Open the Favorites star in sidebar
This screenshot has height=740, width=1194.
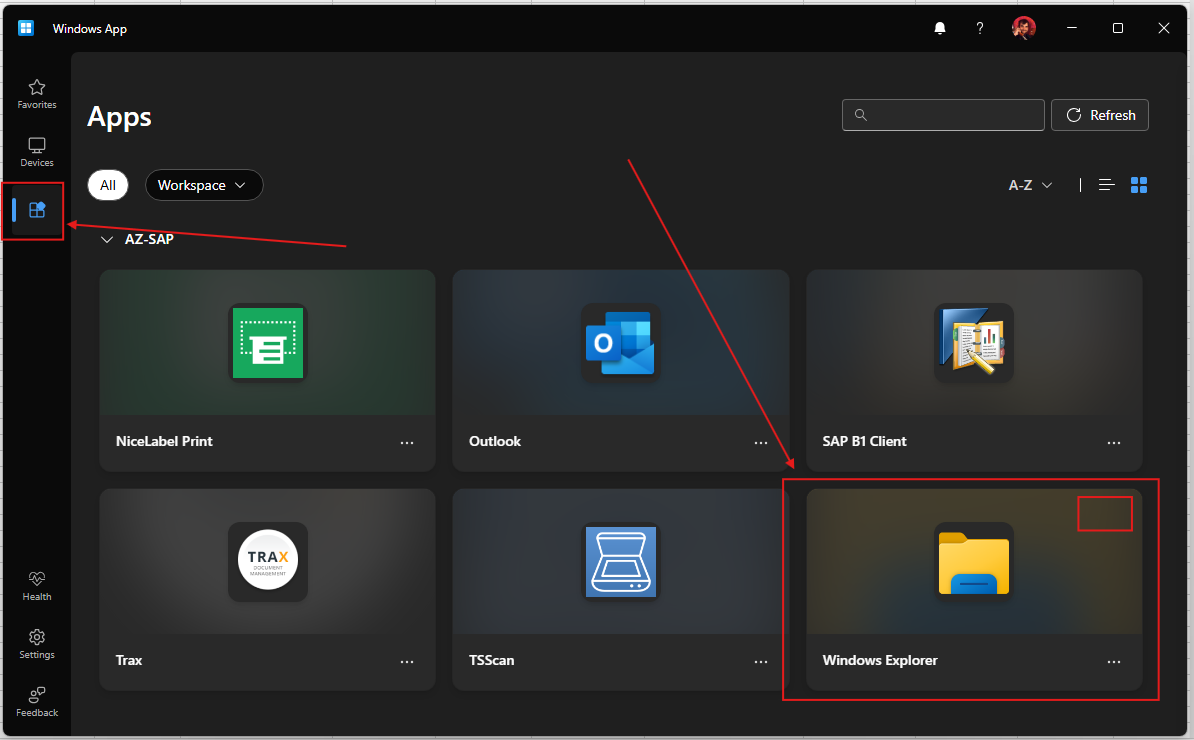37,93
